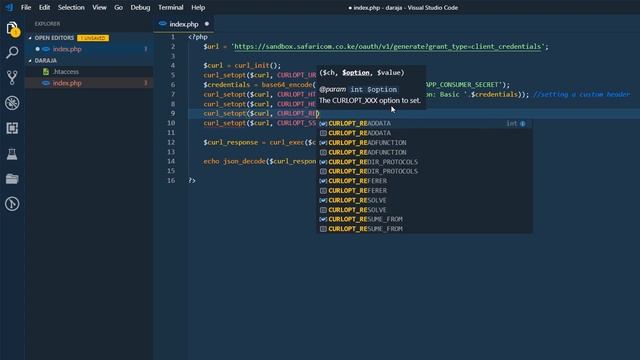The width and height of the screenshot is (640, 360).
Task: Switch to the index.php editor tab
Action: coord(184,24)
